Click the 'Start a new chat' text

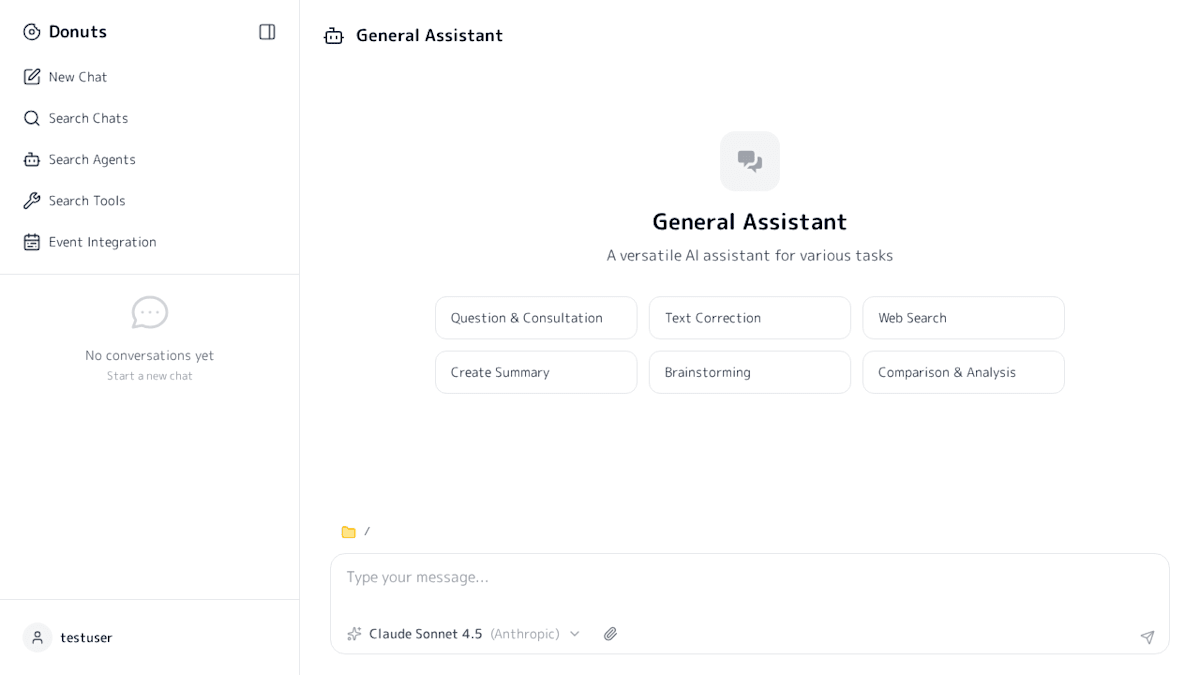(x=150, y=376)
